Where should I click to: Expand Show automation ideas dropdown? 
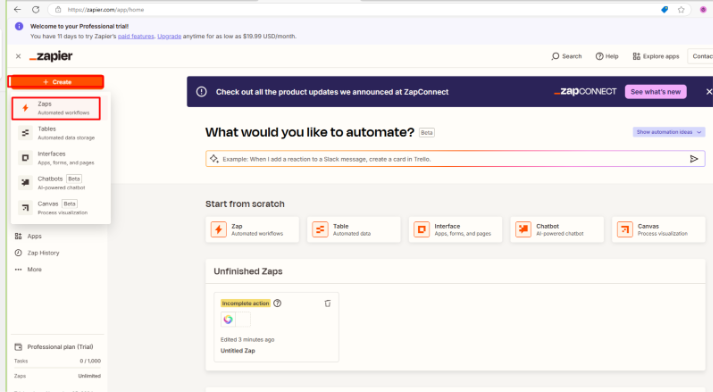668,132
